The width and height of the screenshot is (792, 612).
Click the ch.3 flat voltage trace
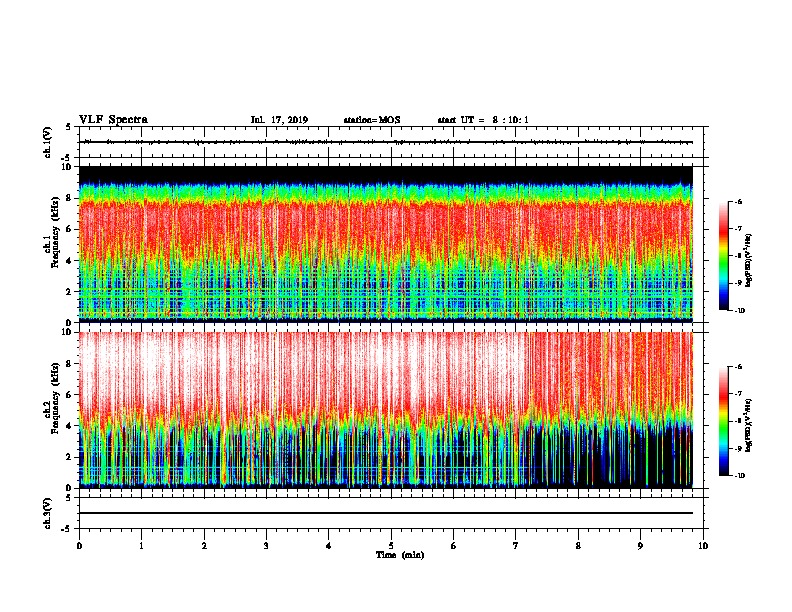(x=386, y=513)
